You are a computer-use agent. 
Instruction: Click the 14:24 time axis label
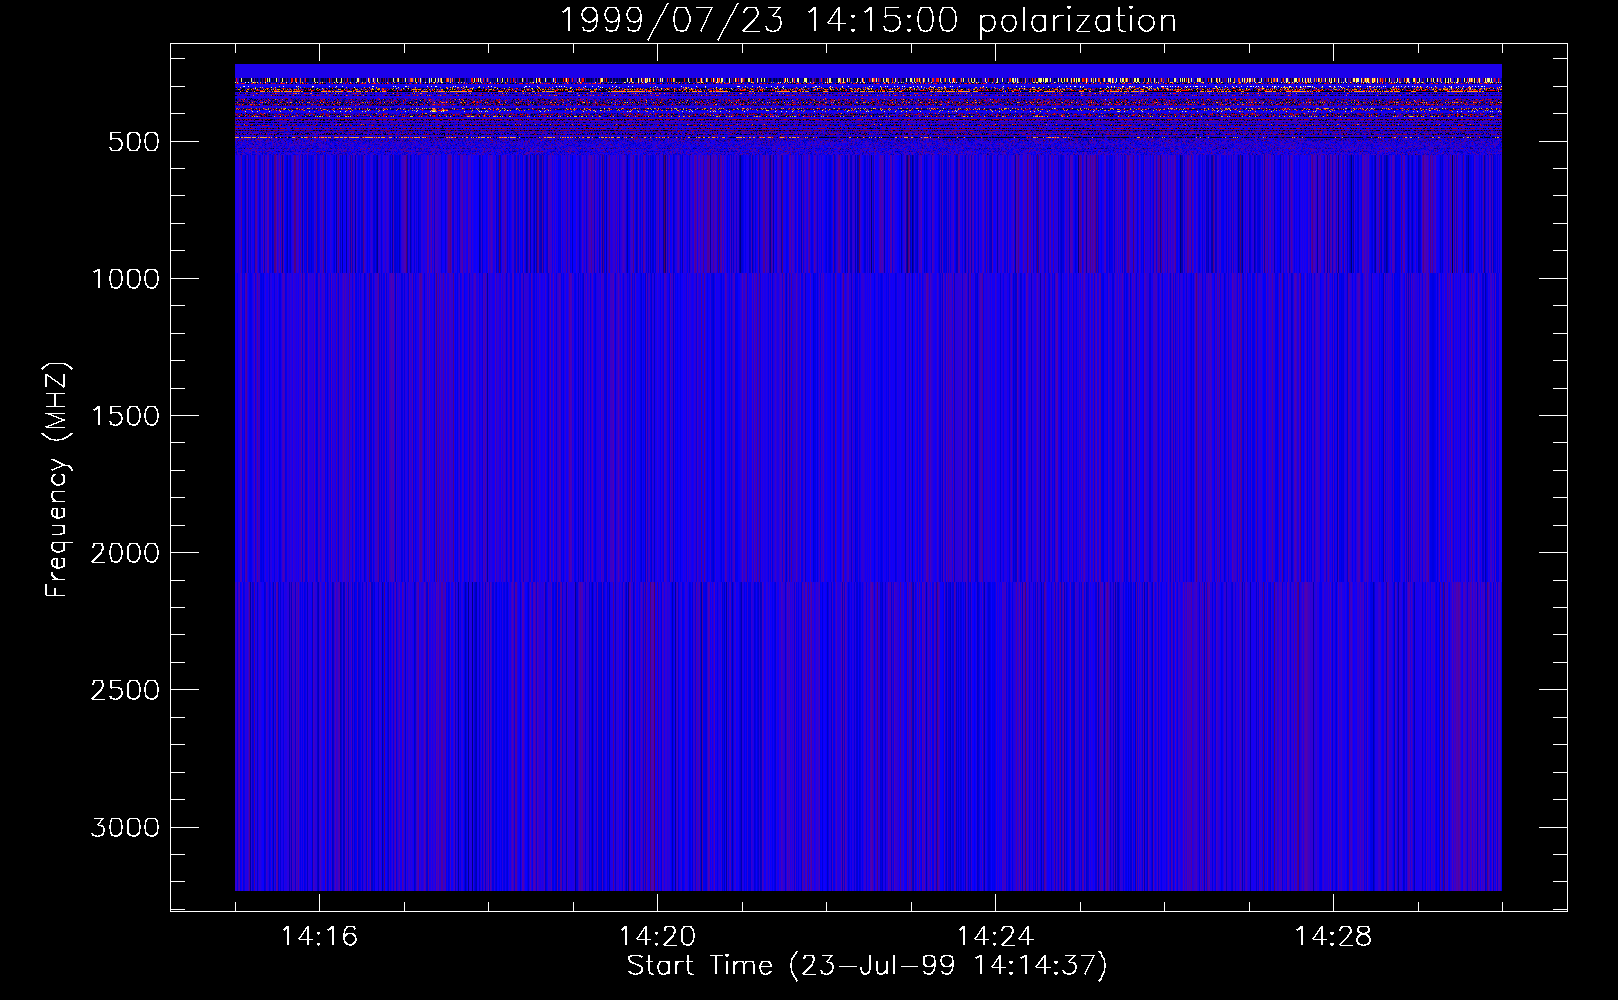point(995,936)
